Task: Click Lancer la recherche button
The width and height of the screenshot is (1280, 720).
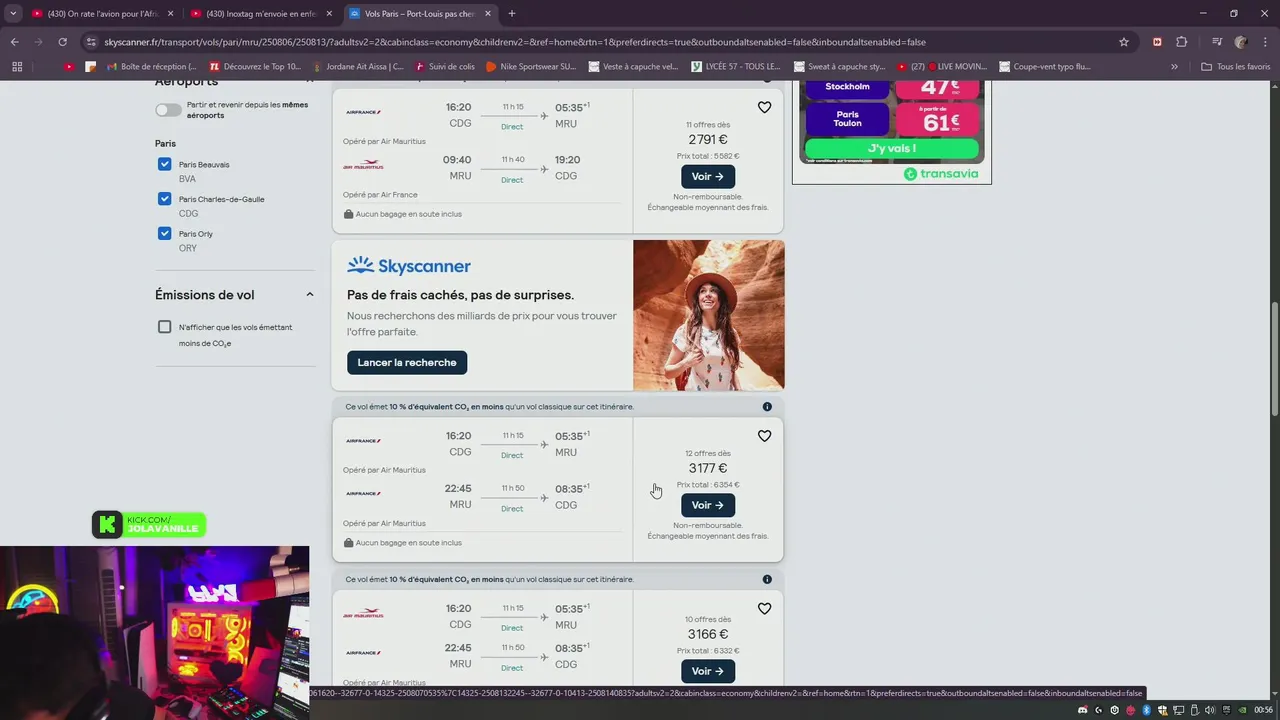Action: click(407, 362)
